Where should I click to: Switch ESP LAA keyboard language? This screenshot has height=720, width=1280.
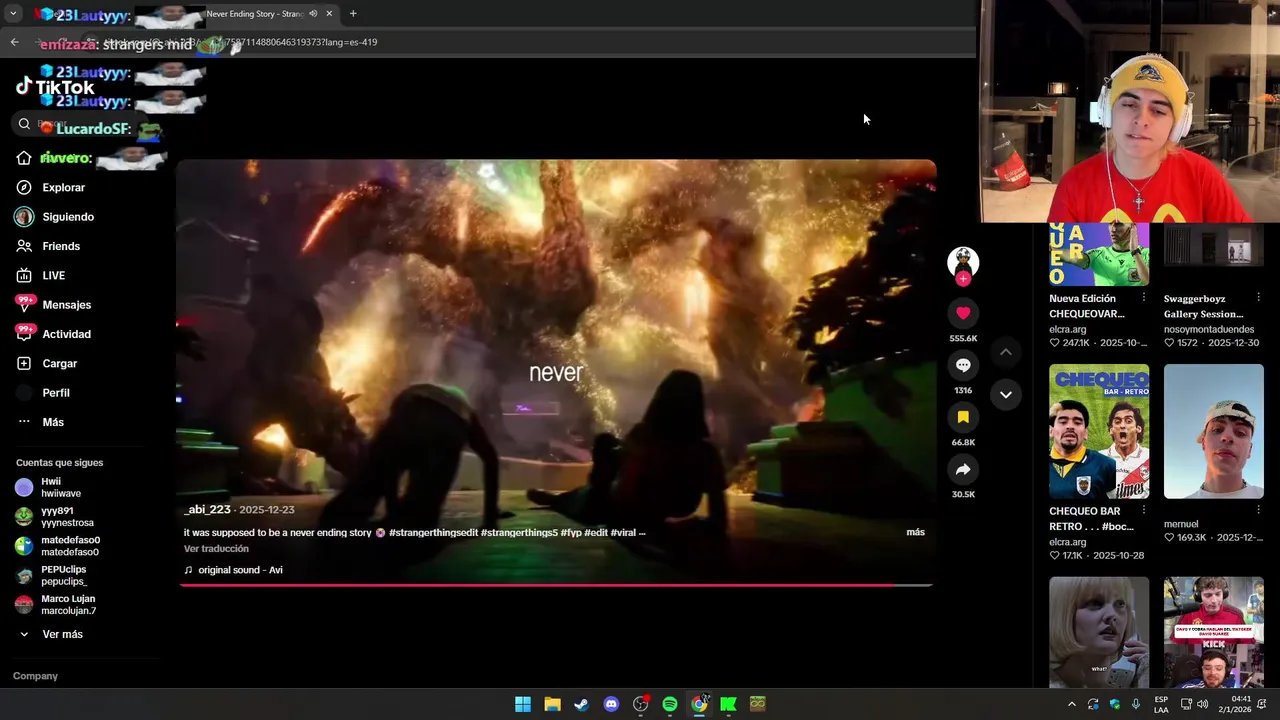(x=1161, y=704)
